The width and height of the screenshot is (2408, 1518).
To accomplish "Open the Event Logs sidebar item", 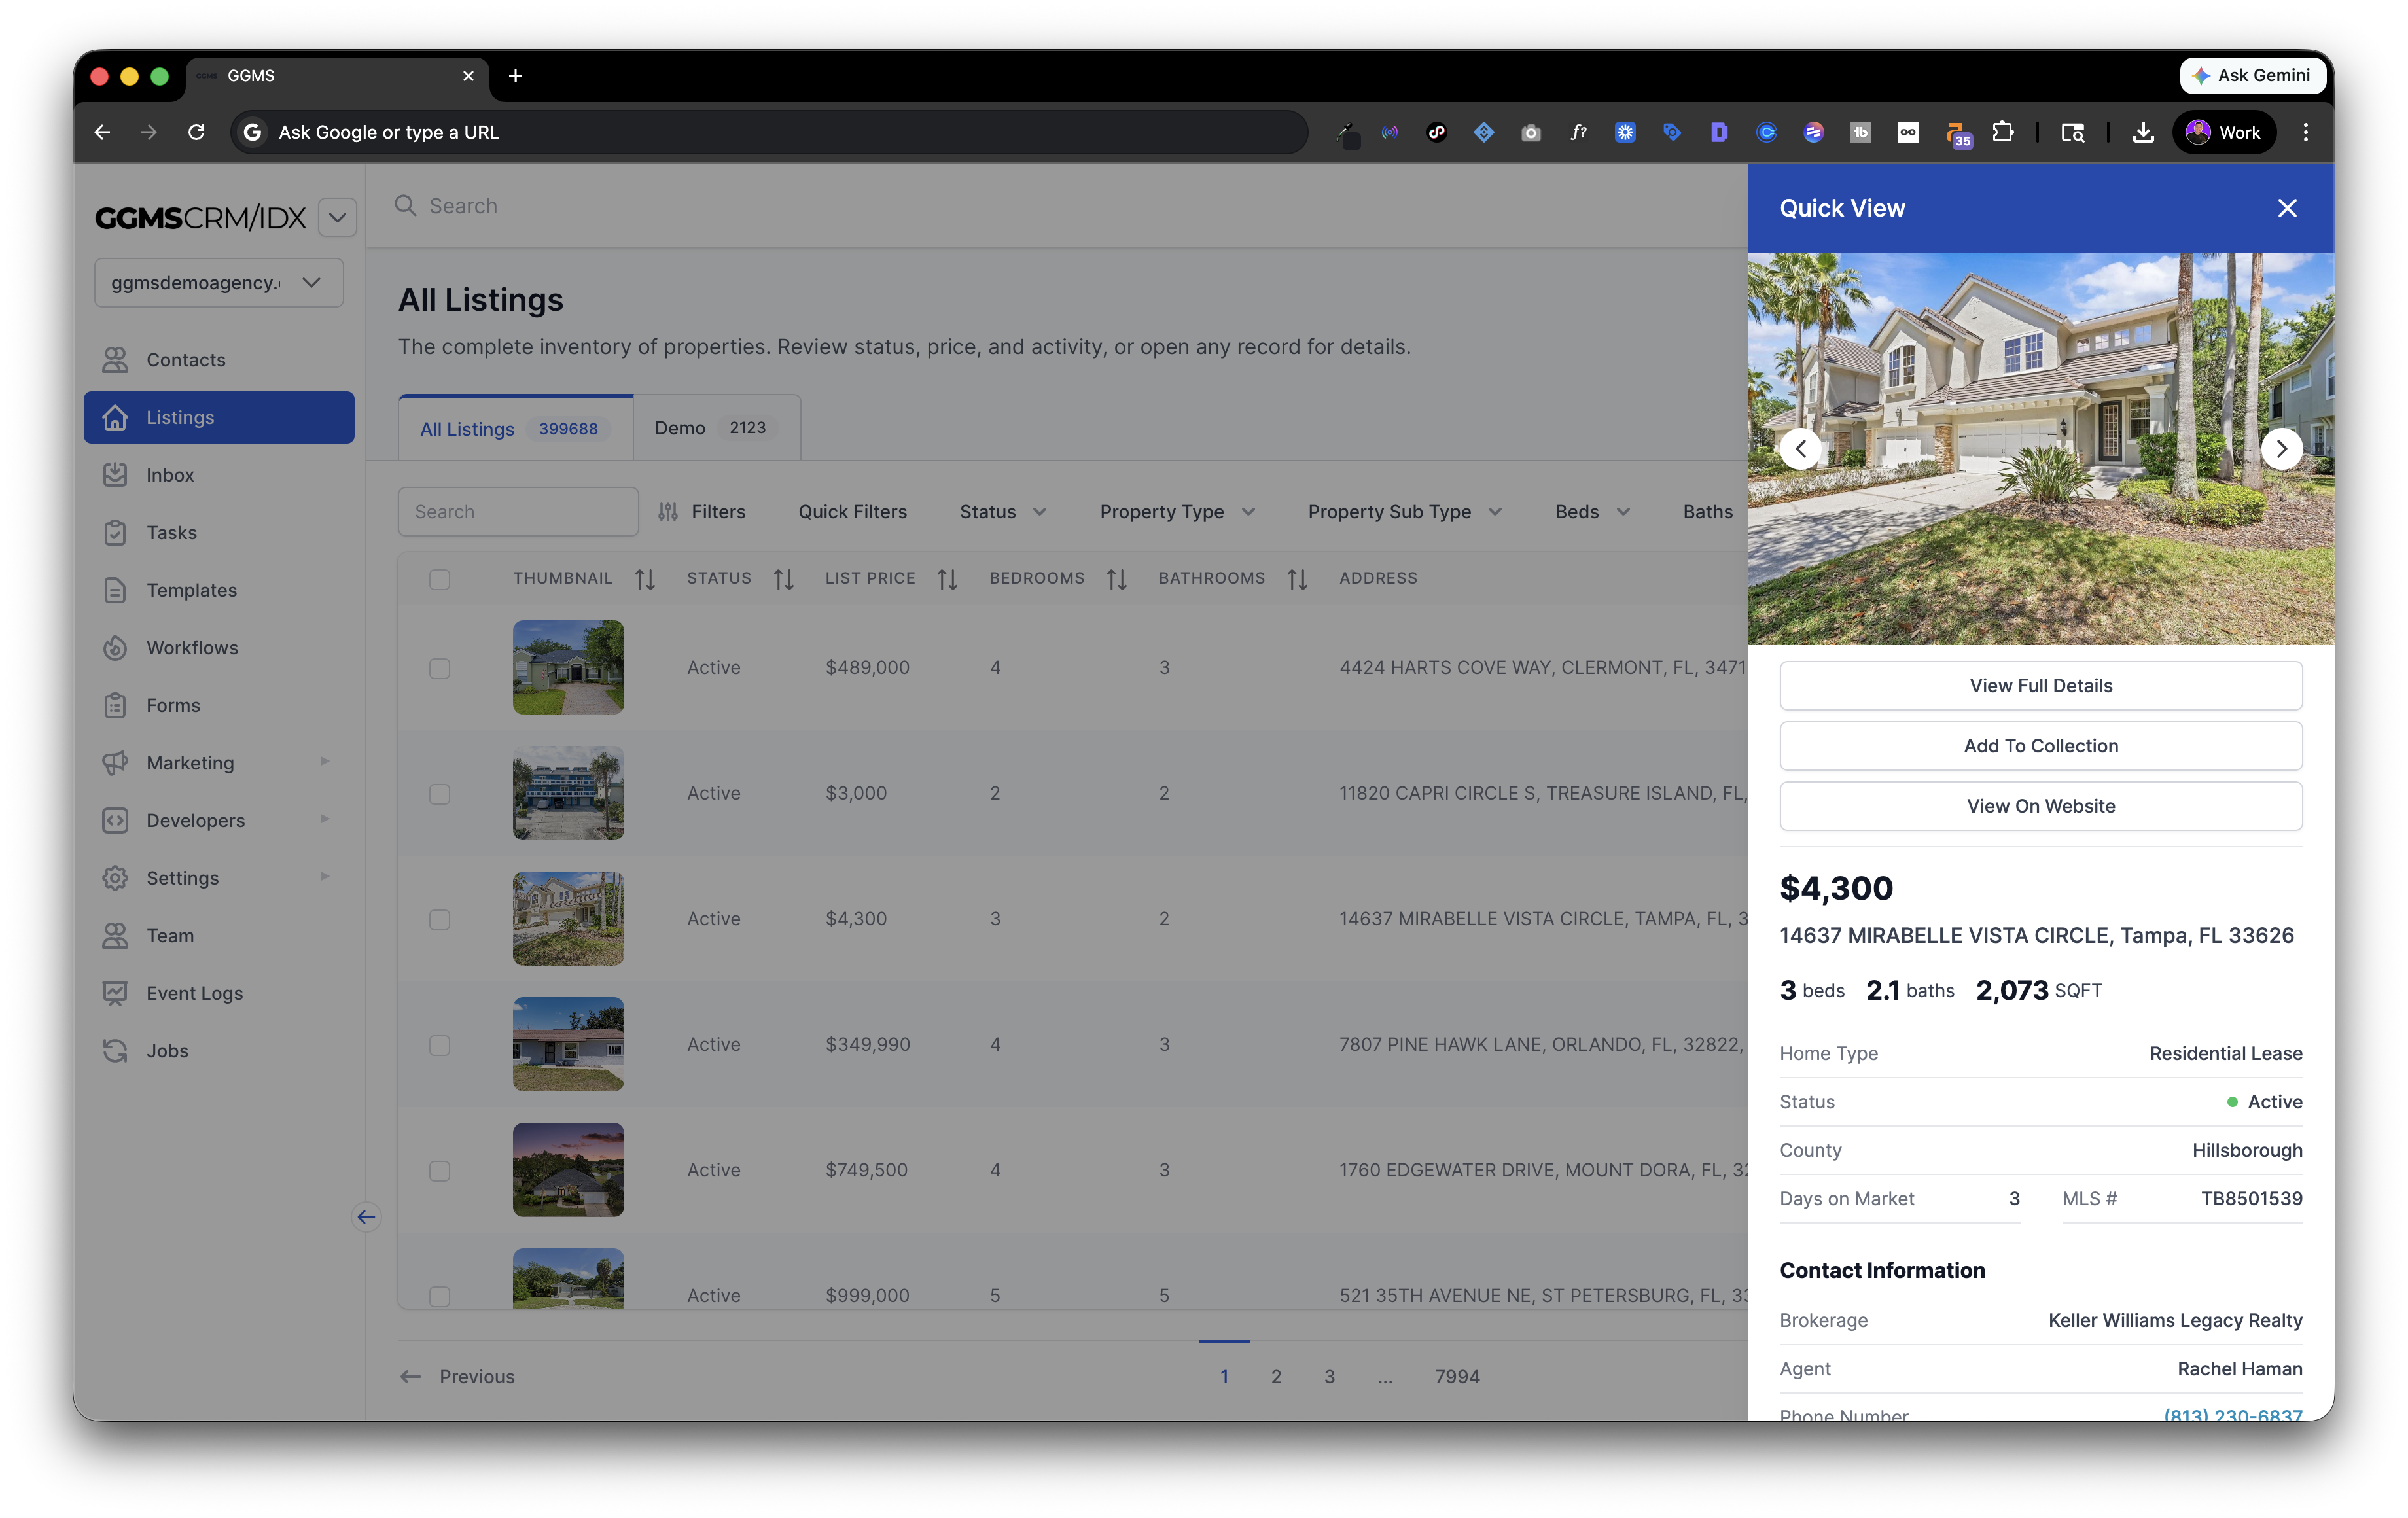I will [x=194, y=993].
